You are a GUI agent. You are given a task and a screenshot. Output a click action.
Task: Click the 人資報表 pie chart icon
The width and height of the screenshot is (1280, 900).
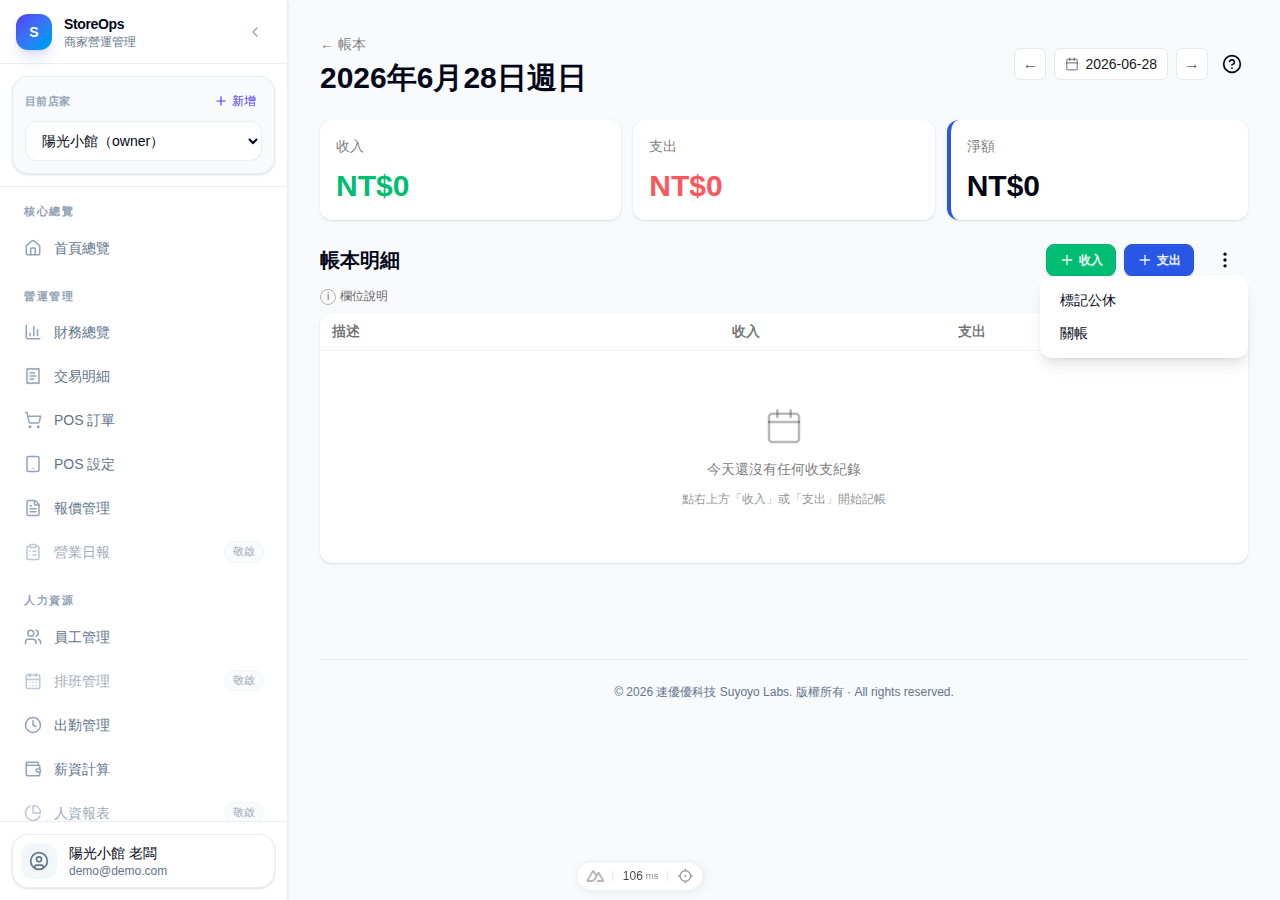point(33,813)
